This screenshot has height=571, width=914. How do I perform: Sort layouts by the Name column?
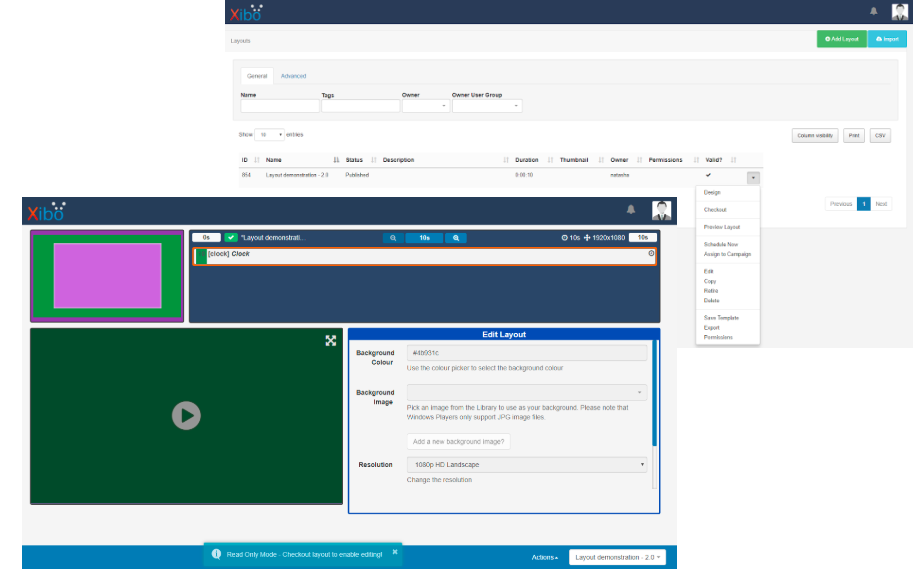[x=302, y=160]
